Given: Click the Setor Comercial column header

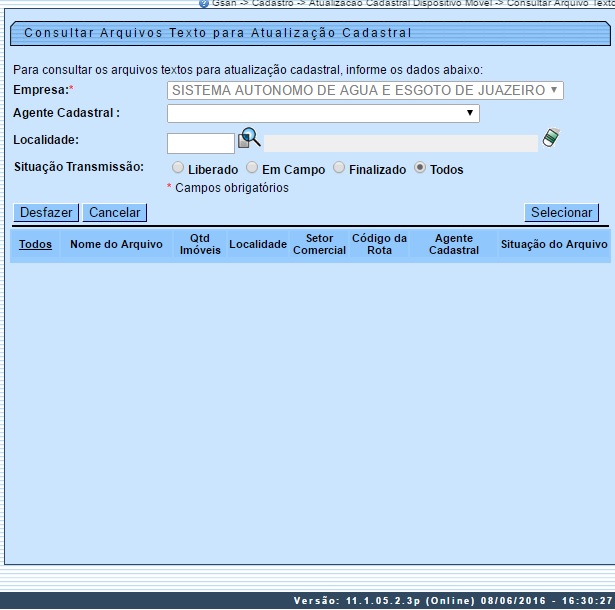Looking at the screenshot, I should (x=319, y=244).
